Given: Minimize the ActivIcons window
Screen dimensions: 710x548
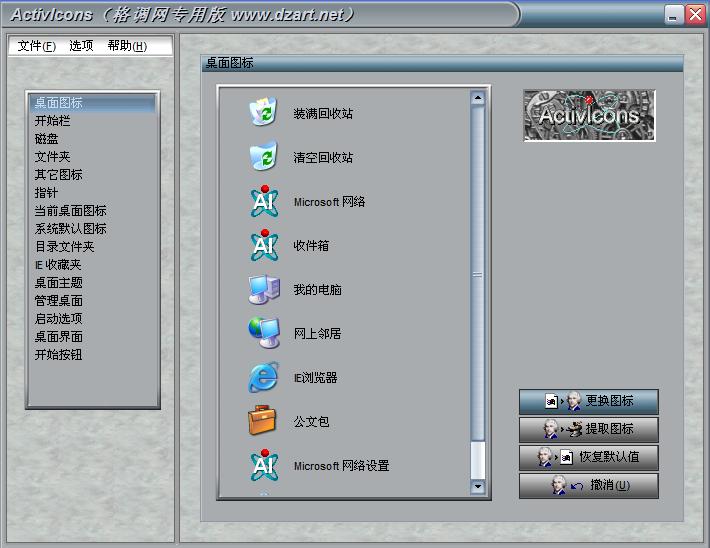Looking at the screenshot, I should (673, 14).
